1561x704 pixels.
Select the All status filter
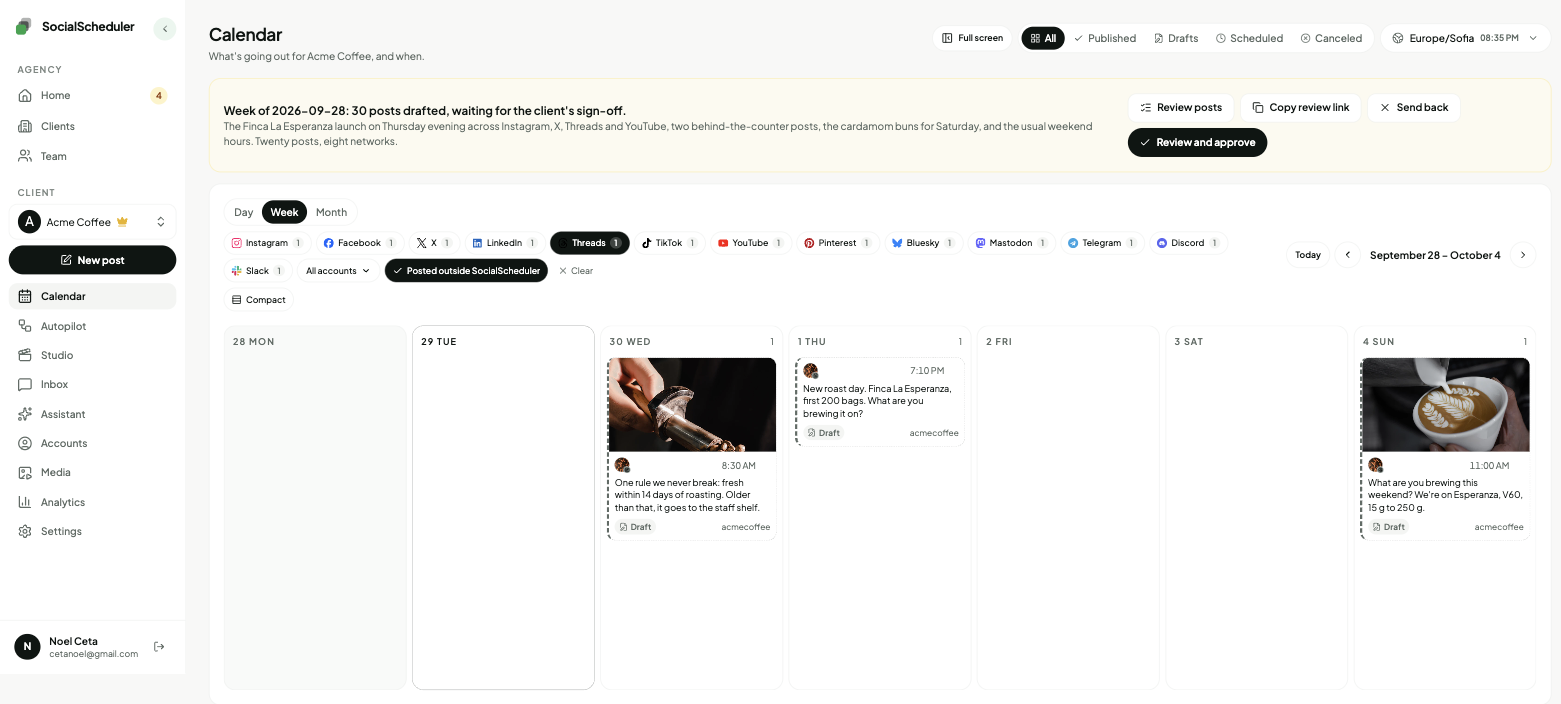tap(1043, 38)
